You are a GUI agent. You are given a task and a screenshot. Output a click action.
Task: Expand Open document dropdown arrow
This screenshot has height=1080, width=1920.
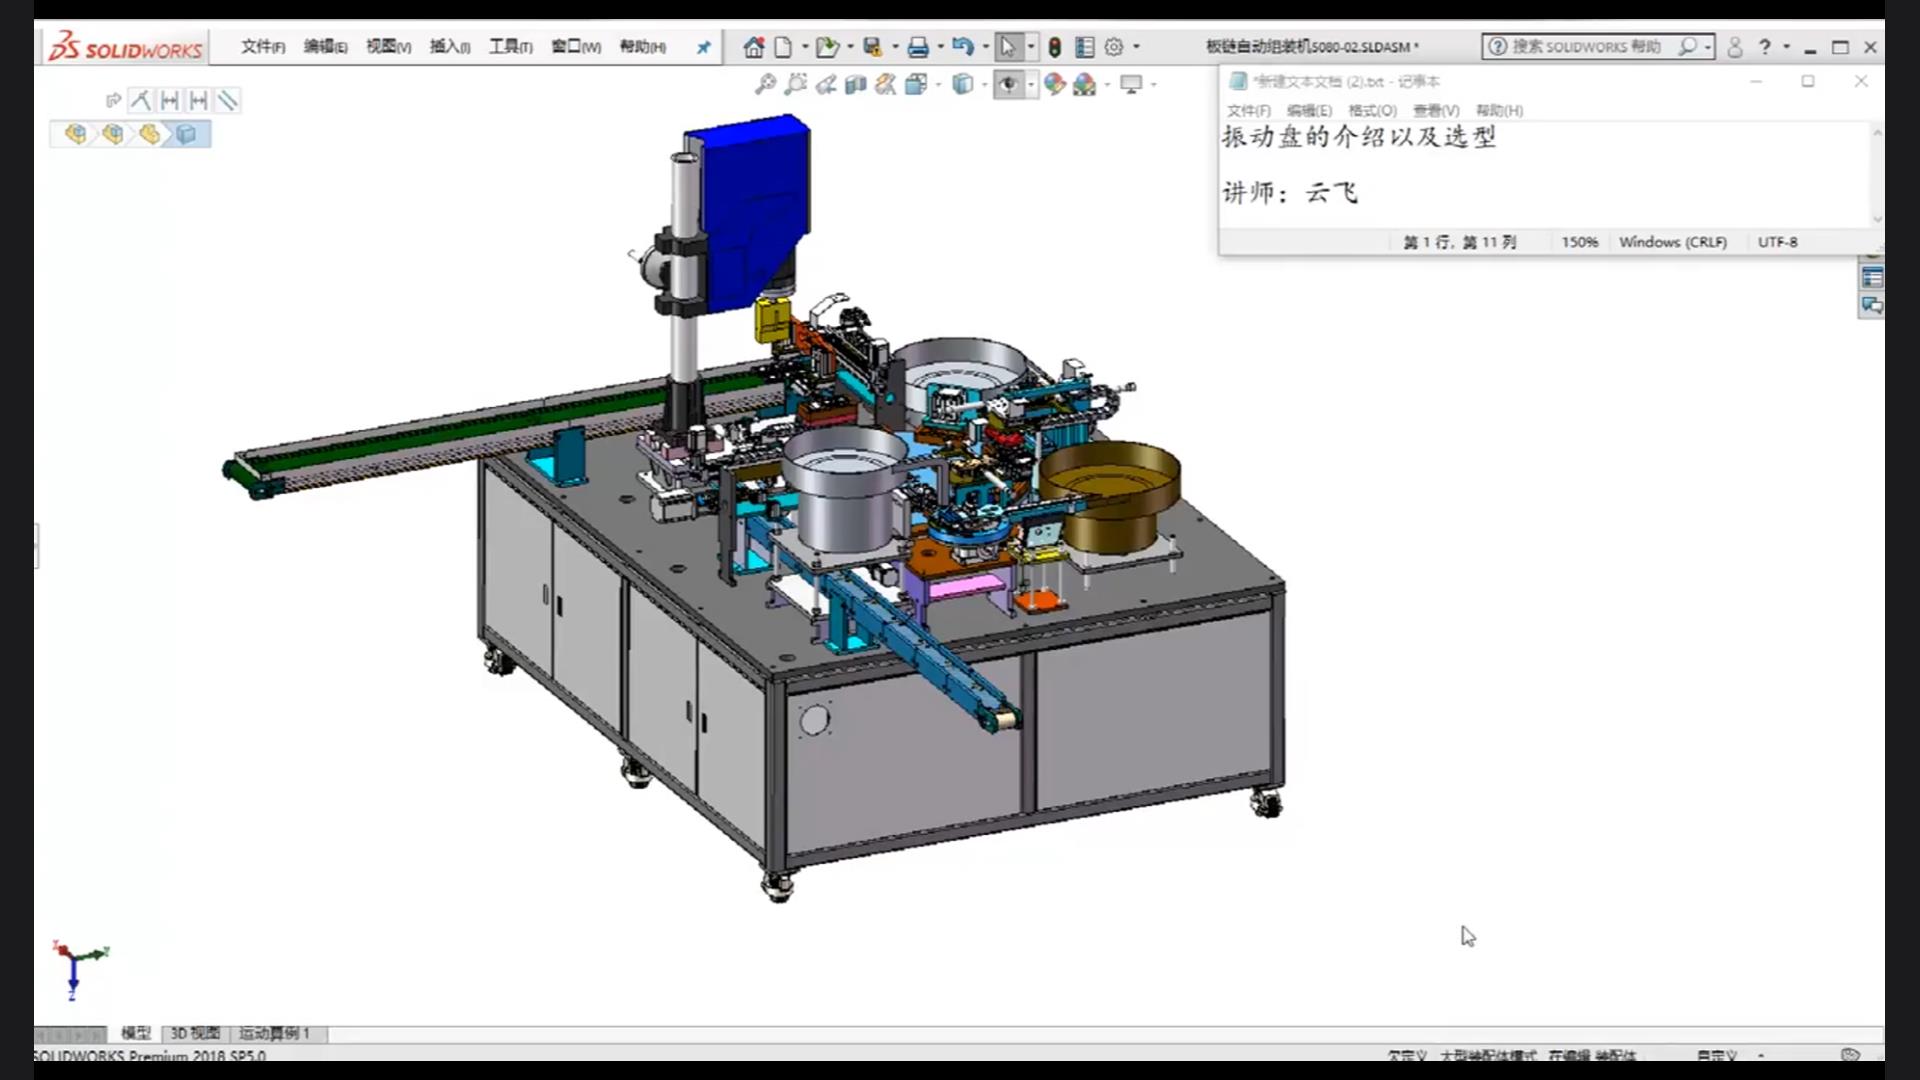coord(850,47)
